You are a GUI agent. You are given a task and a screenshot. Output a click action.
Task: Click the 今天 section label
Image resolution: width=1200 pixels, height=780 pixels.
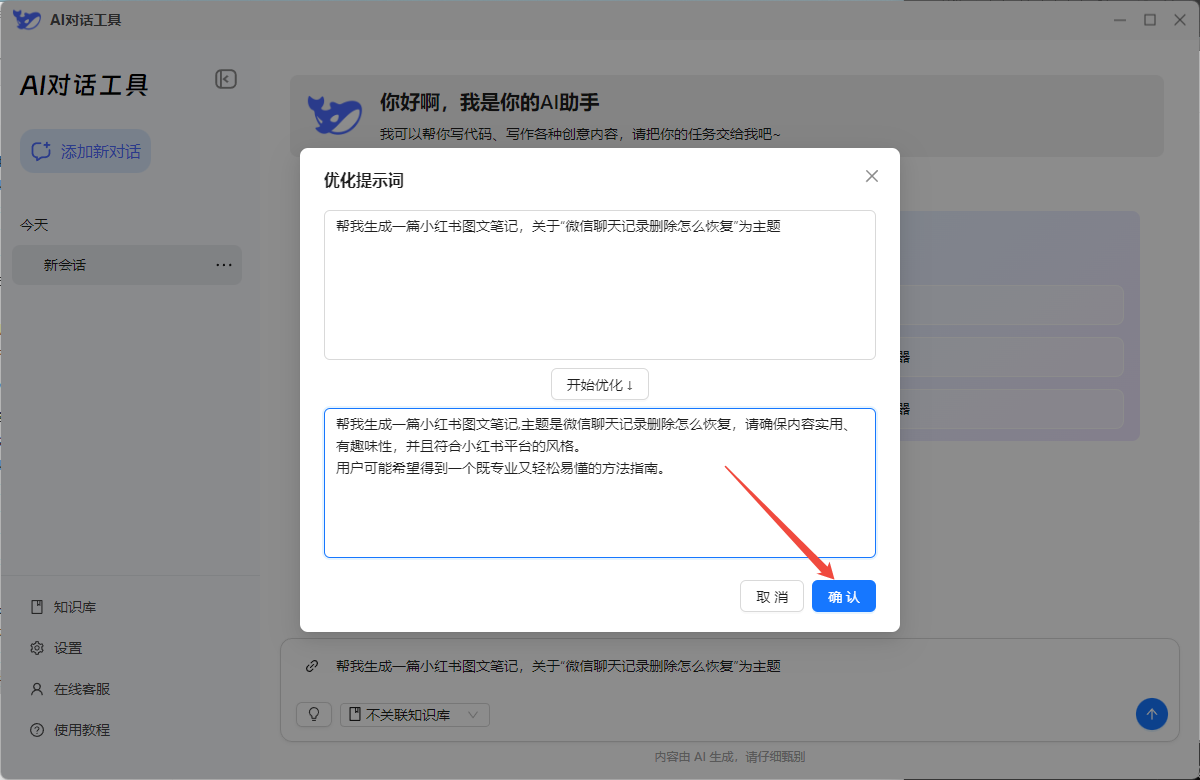[34, 225]
